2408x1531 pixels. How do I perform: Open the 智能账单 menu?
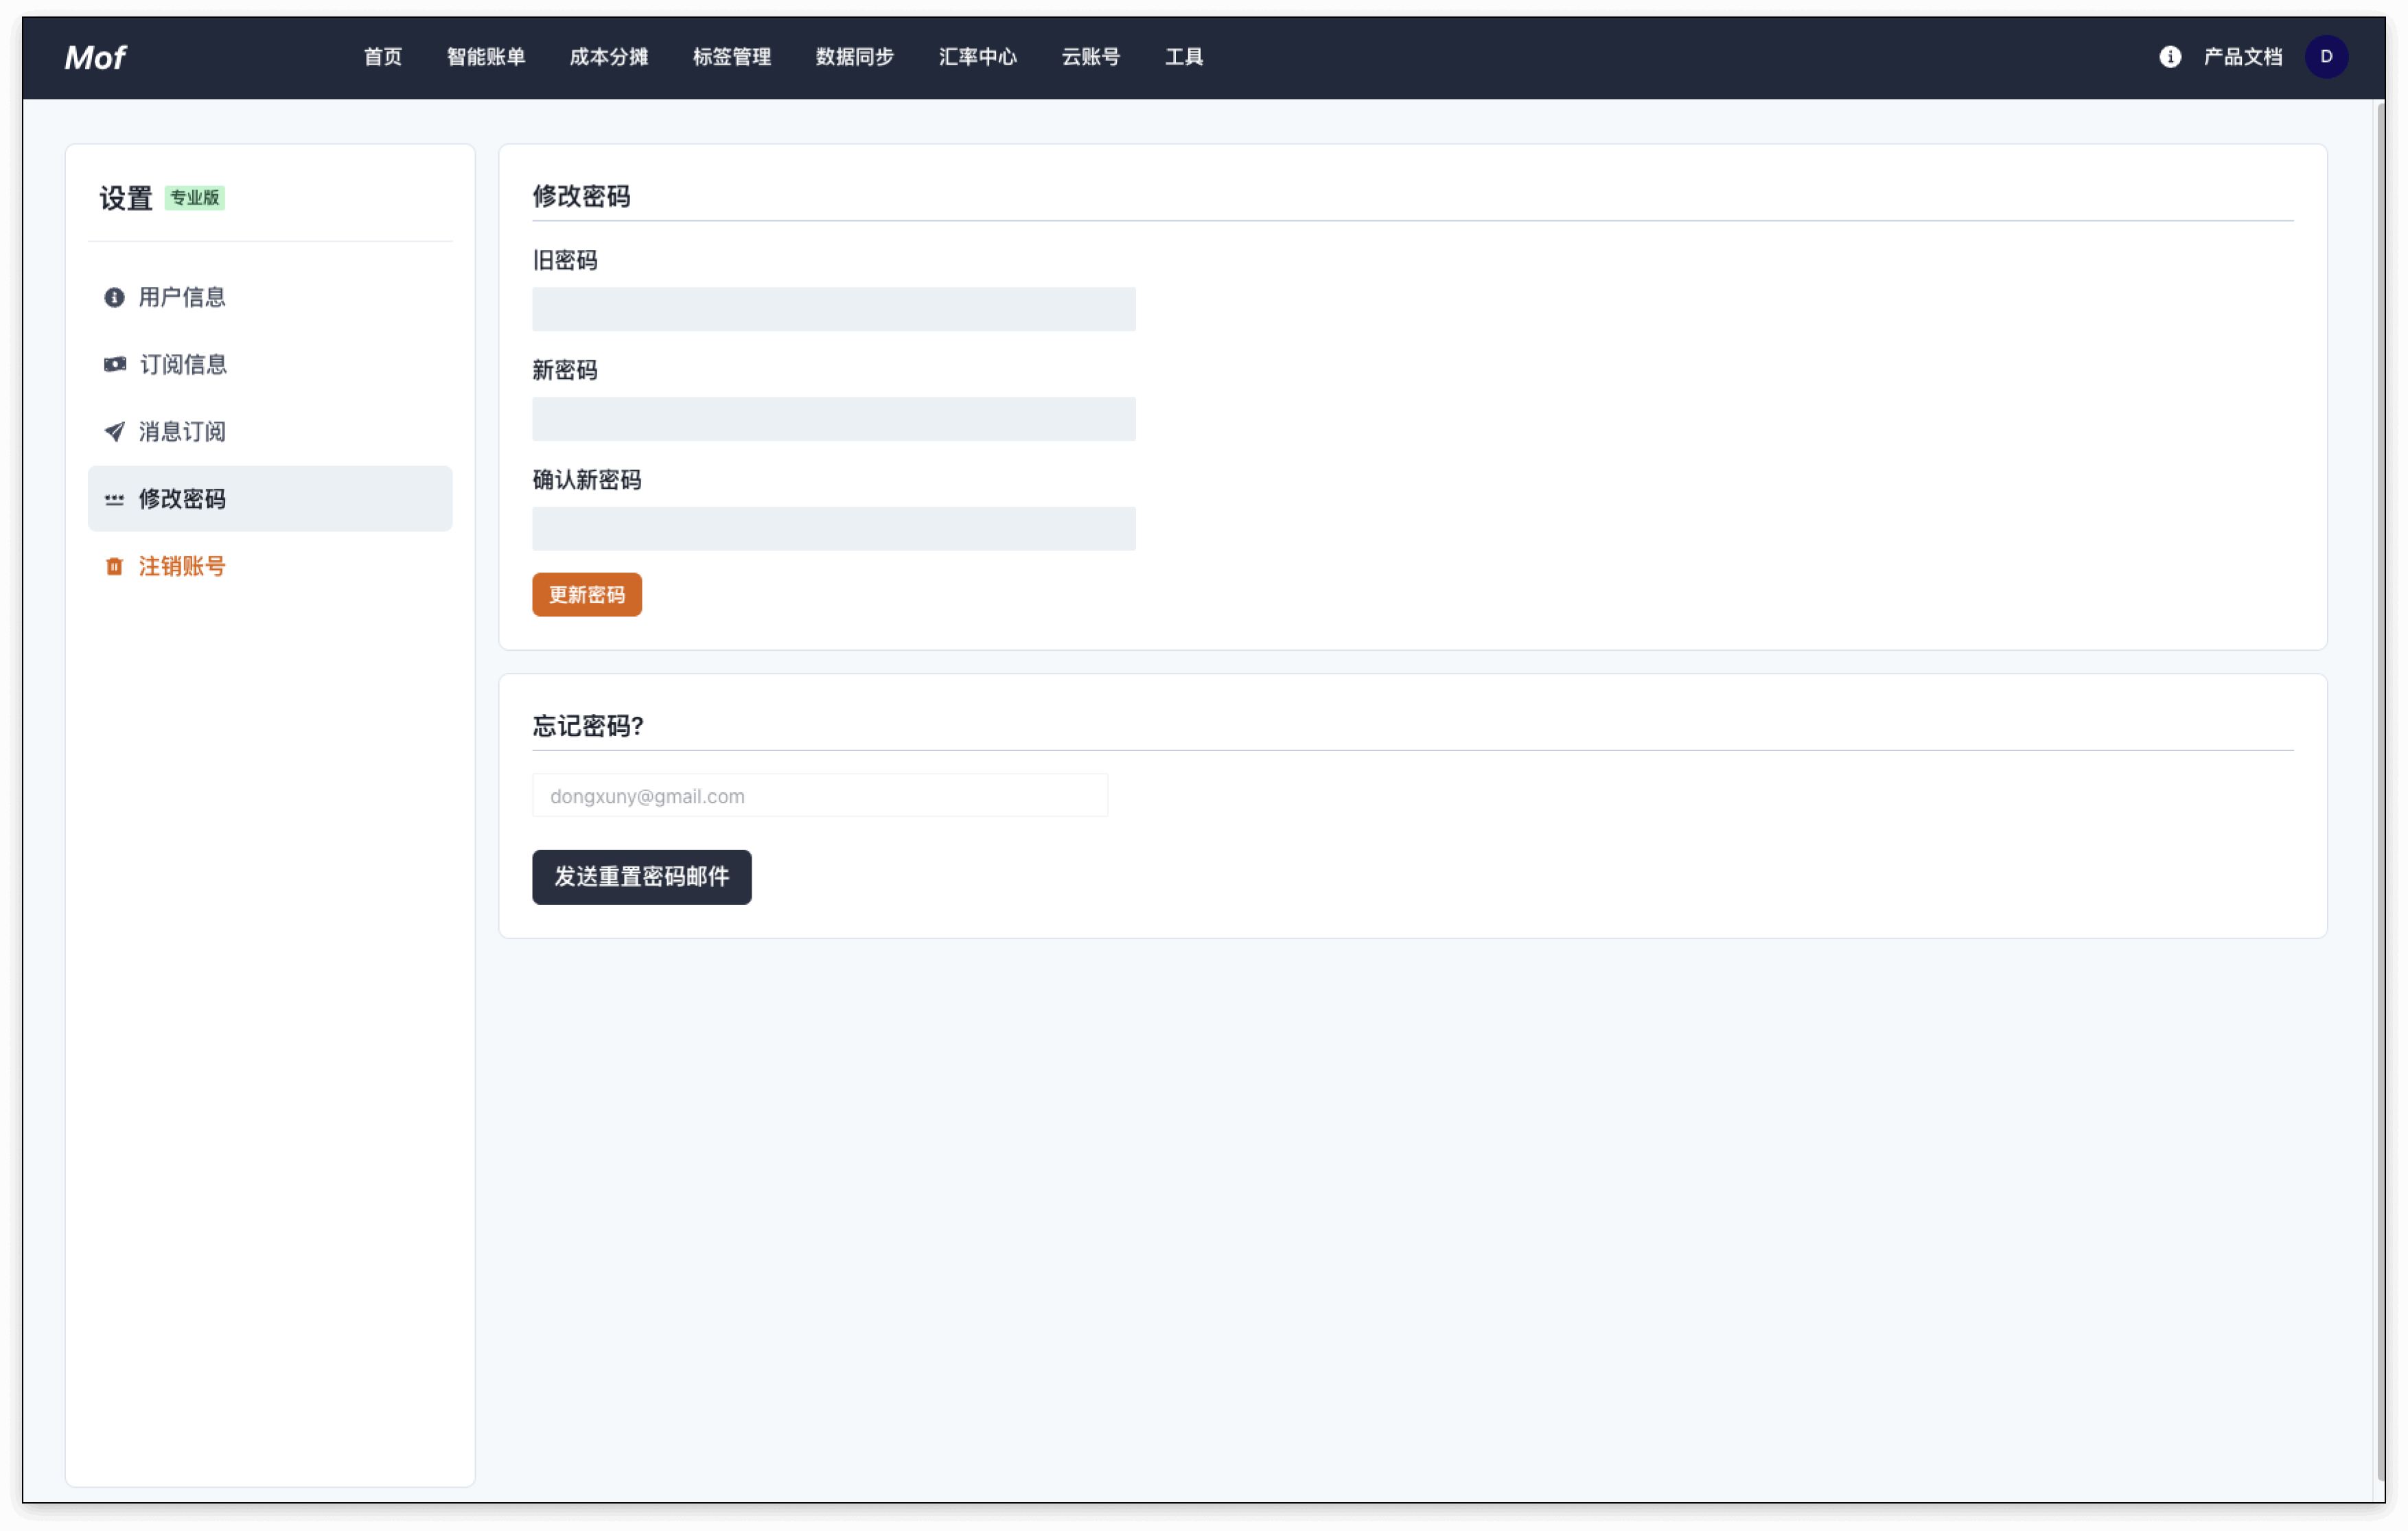pyautogui.click(x=485, y=57)
